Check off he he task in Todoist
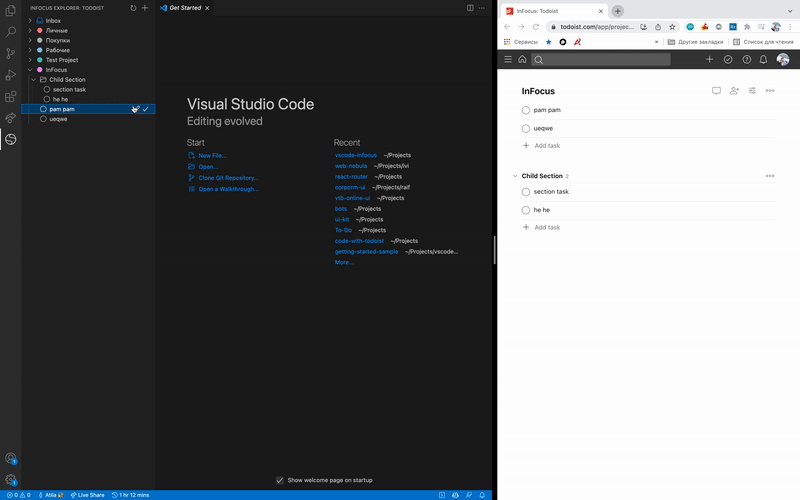800x500 pixels. 526,210
